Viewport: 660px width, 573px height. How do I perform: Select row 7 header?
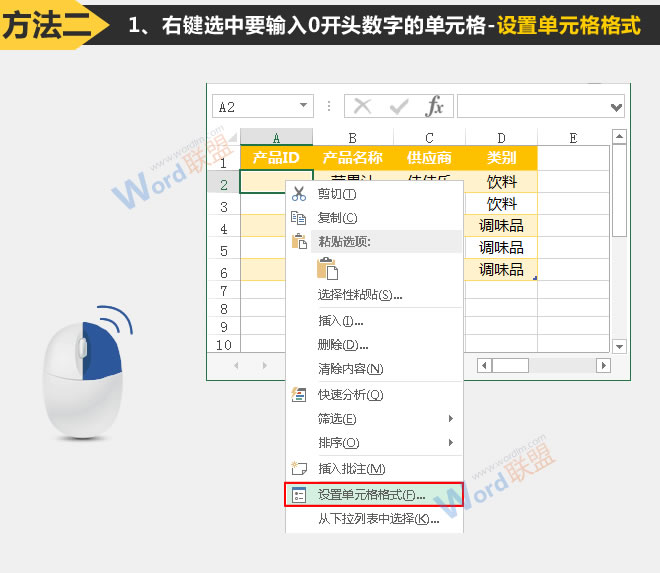[224, 291]
